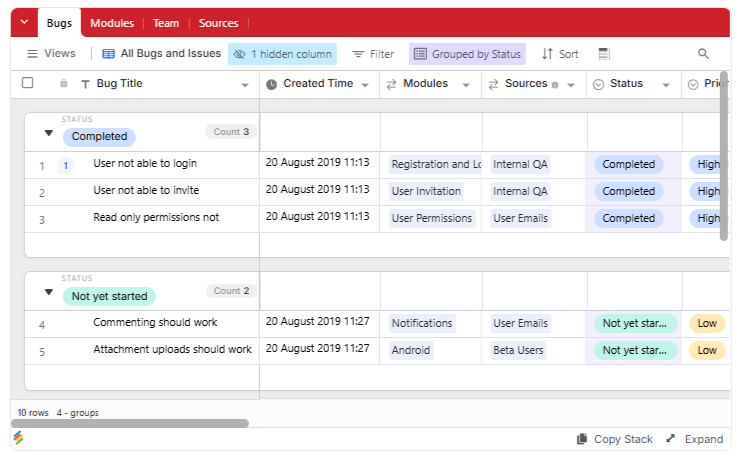Click the 'User Invitation' module tag
Viewport: 748px width, 460px height.
(x=426, y=191)
